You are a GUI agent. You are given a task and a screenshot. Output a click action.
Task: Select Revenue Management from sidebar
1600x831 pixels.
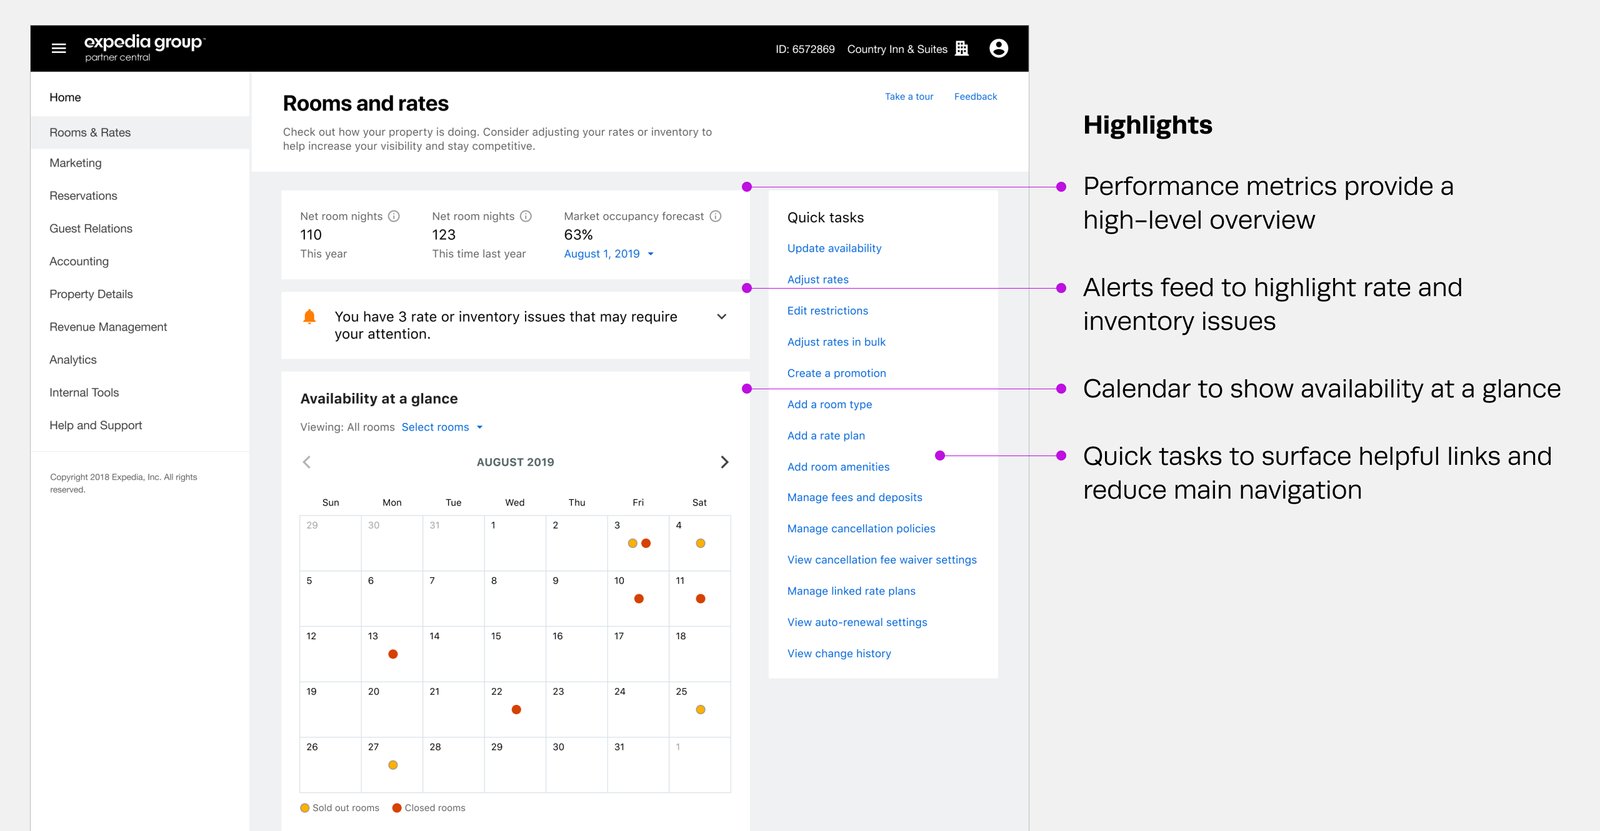coord(108,327)
